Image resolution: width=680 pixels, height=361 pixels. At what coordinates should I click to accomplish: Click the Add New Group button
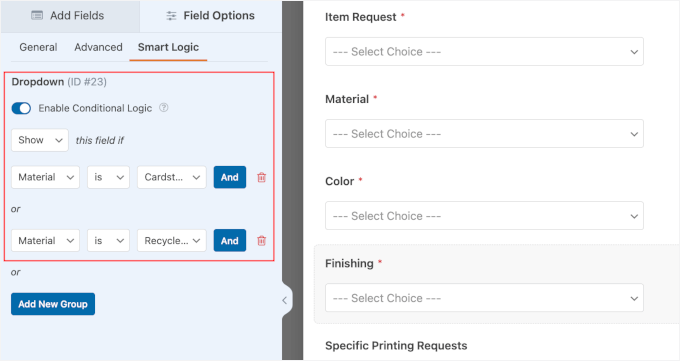[53, 304]
